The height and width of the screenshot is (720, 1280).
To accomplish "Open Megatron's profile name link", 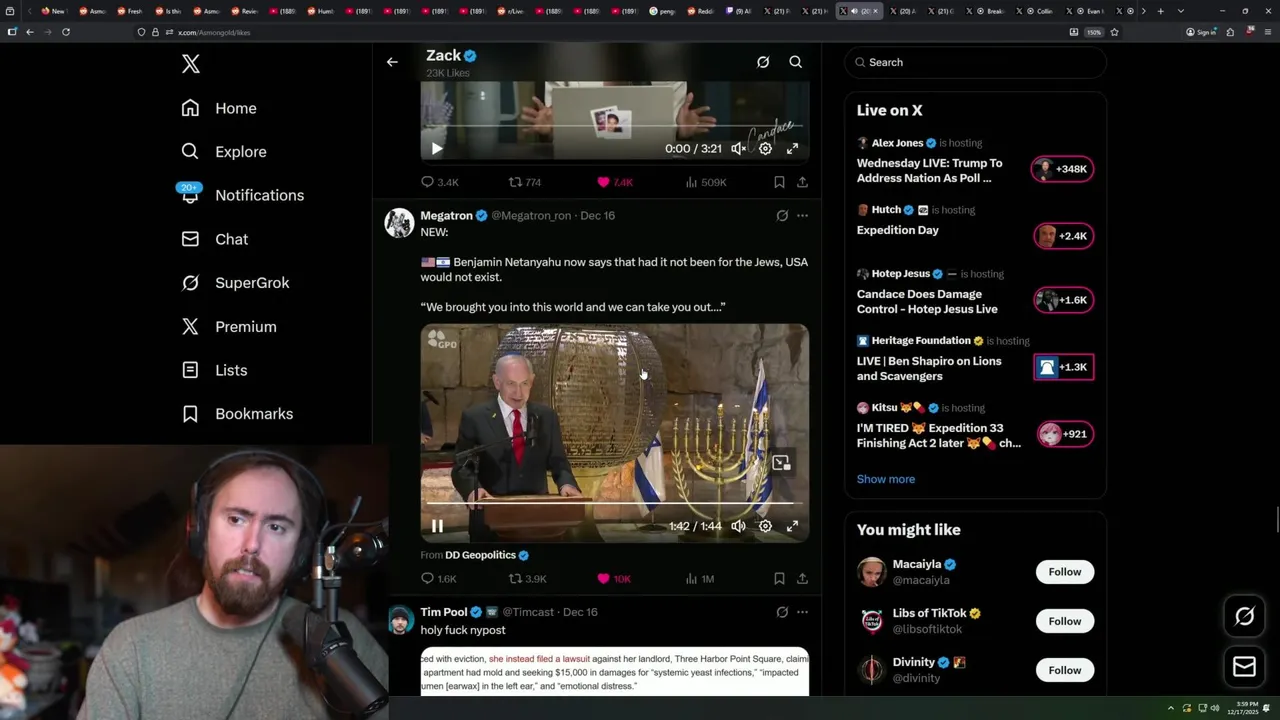I will coord(446,215).
